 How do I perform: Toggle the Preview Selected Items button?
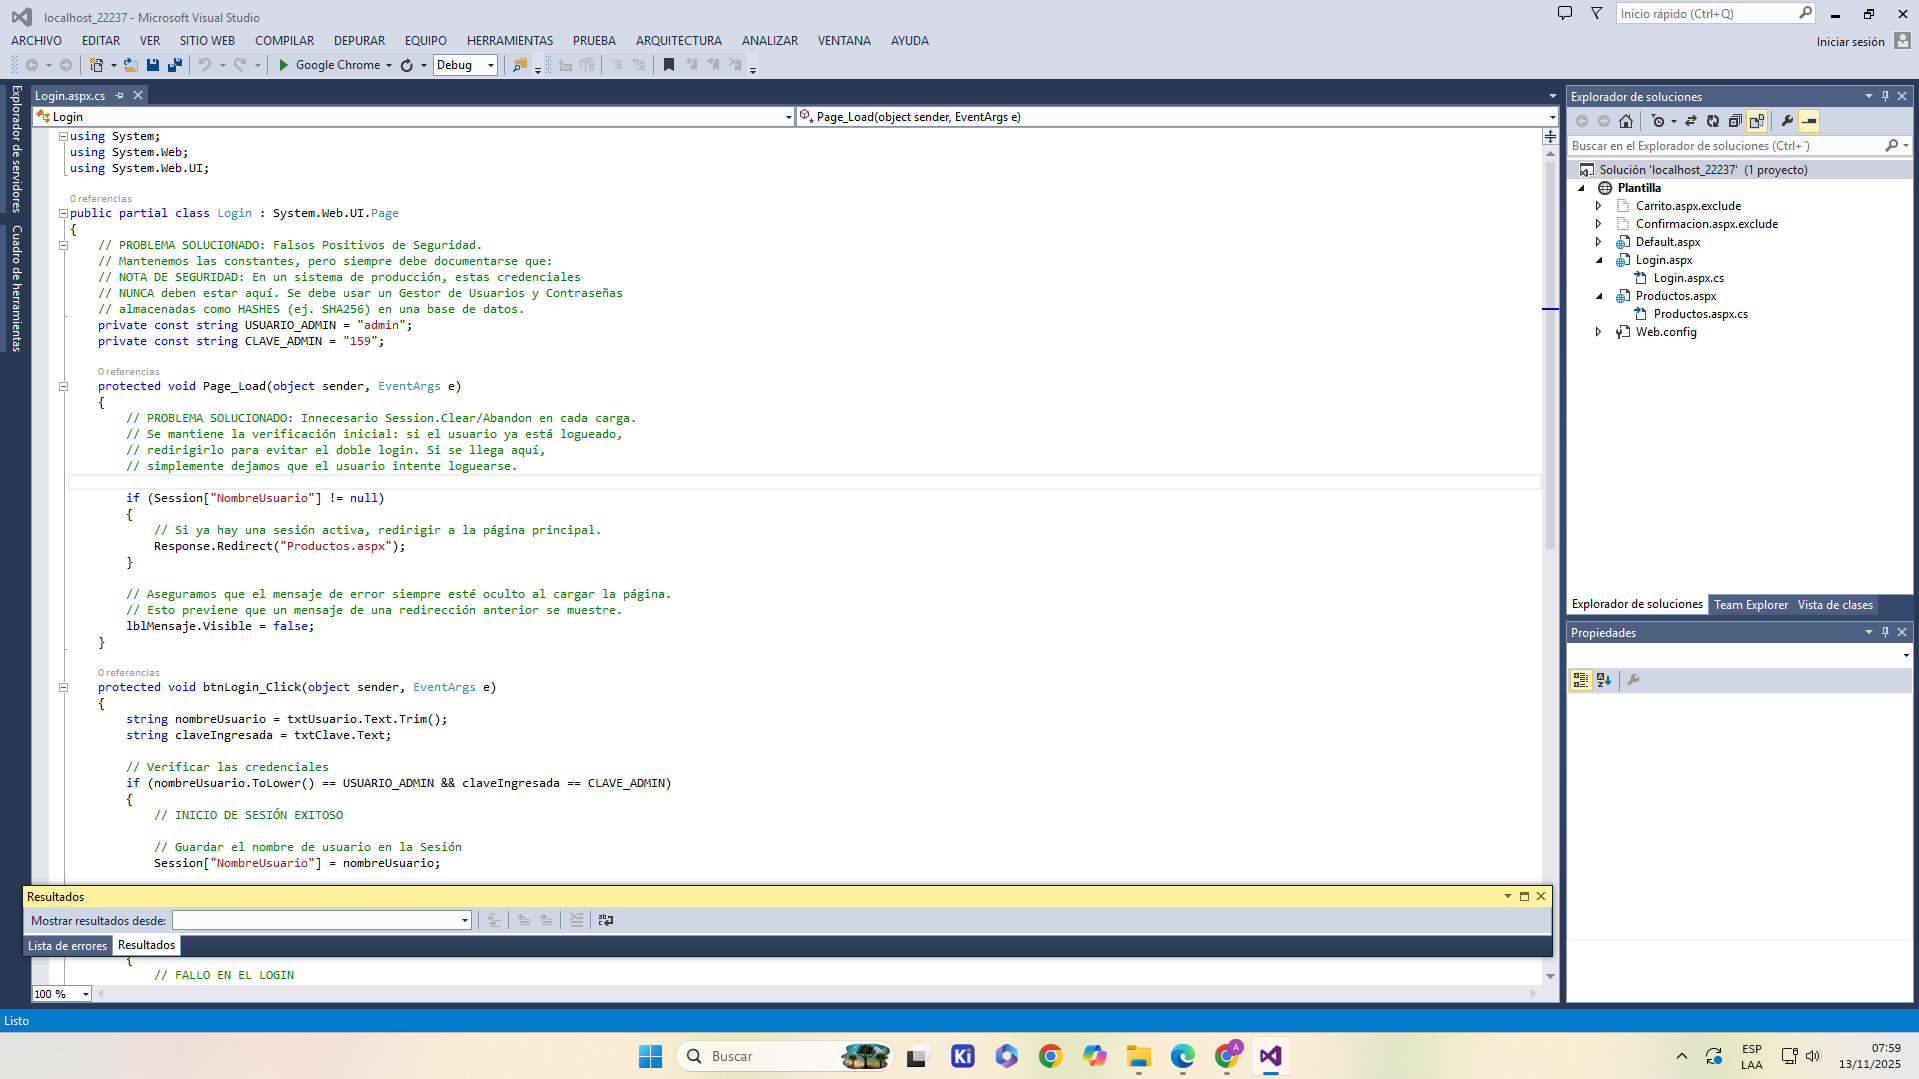[x=1809, y=121]
